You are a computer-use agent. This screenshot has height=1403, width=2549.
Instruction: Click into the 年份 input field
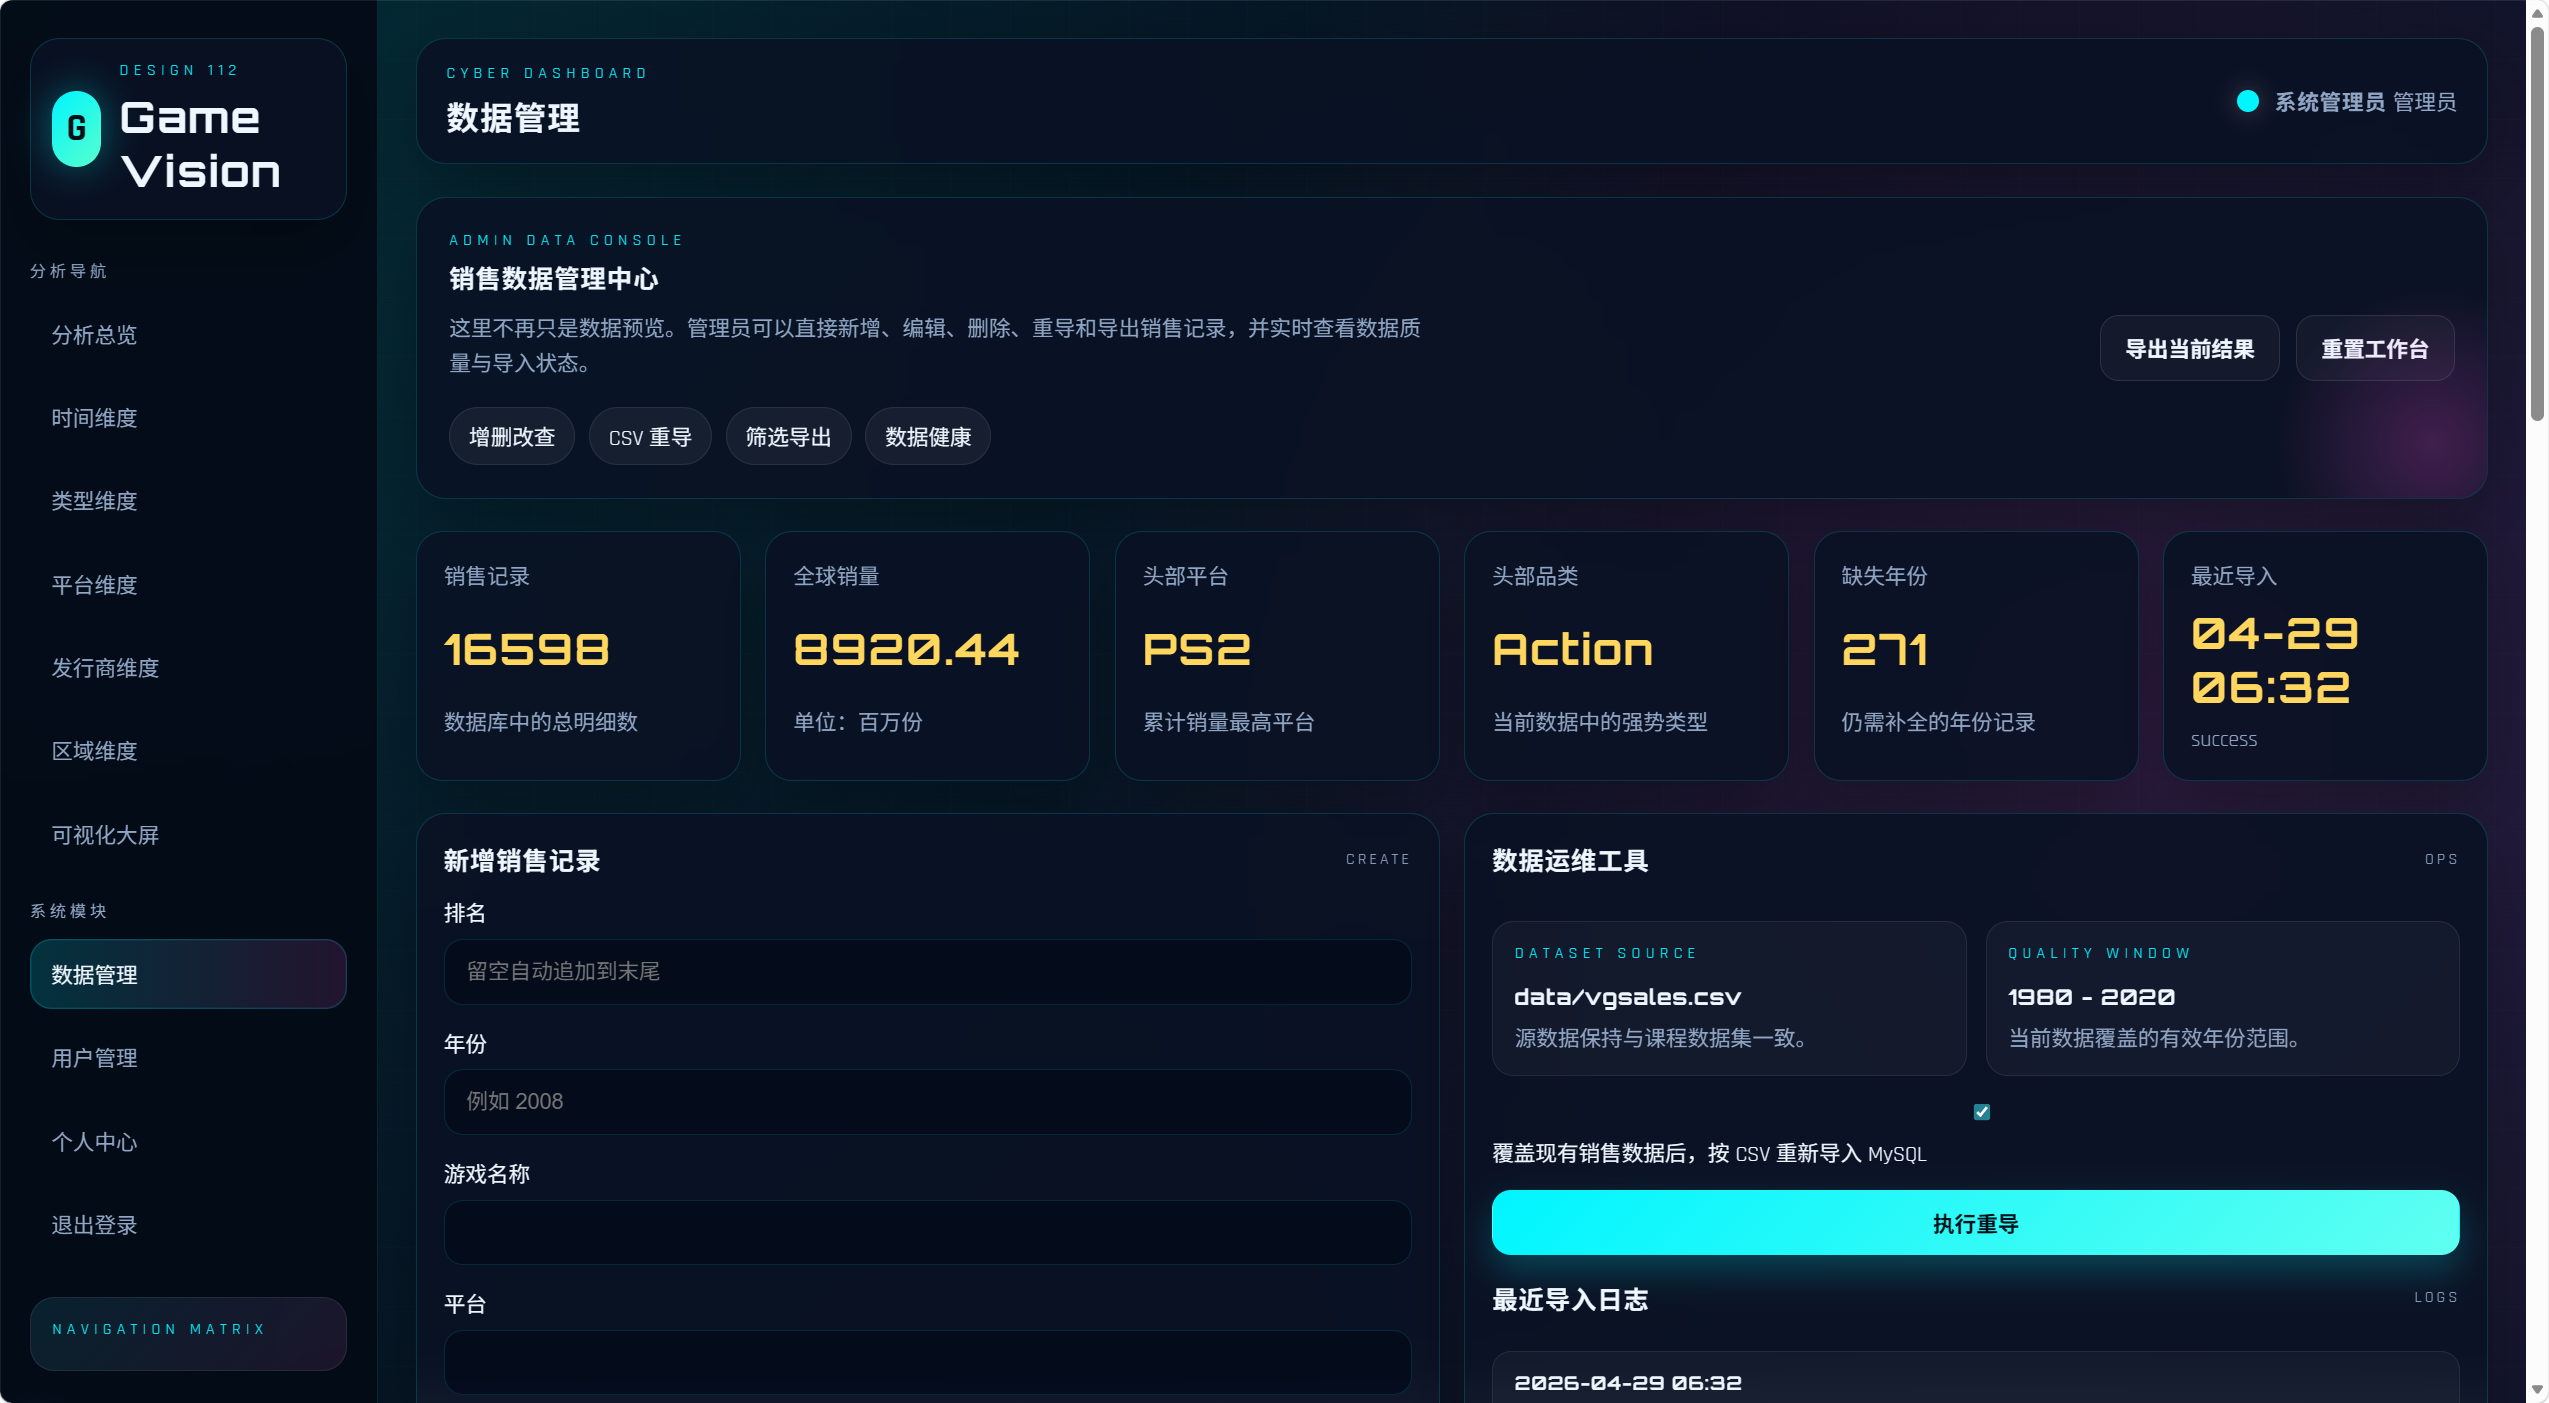[927, 1101]
